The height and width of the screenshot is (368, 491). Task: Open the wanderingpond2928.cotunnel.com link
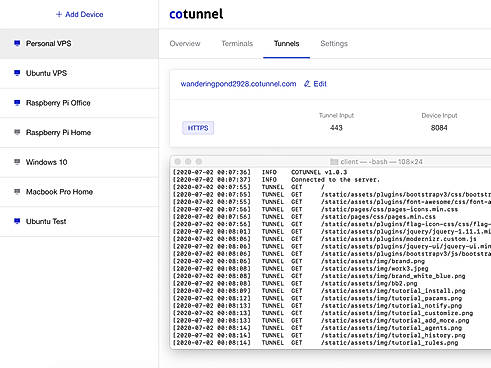[238, 84]
